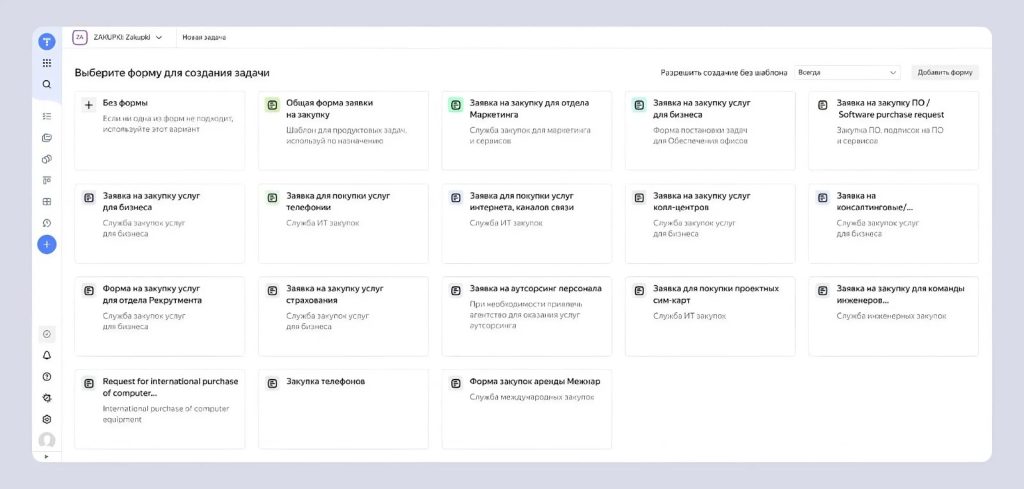Expand the sidebar with bottom arrow
This screenshot has height=489, width=1024.
[47, 456]
